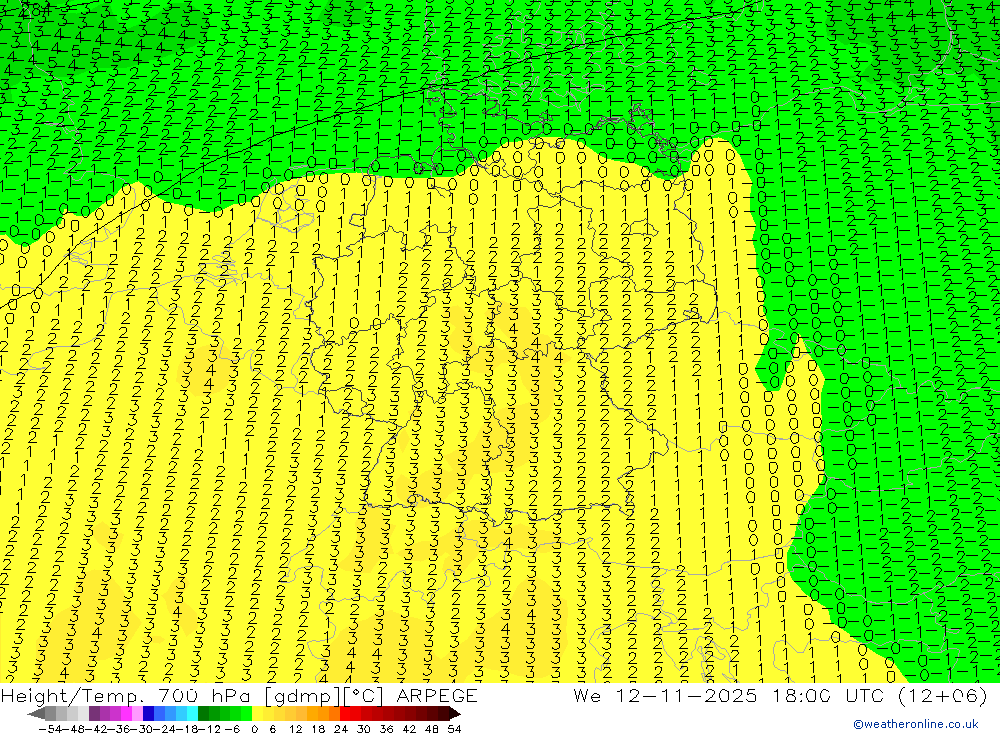The width and height of the screenshot is (1000, 733).
Task: Click the magenta -36°C legend swatch
Action: (x=126, y=713)
